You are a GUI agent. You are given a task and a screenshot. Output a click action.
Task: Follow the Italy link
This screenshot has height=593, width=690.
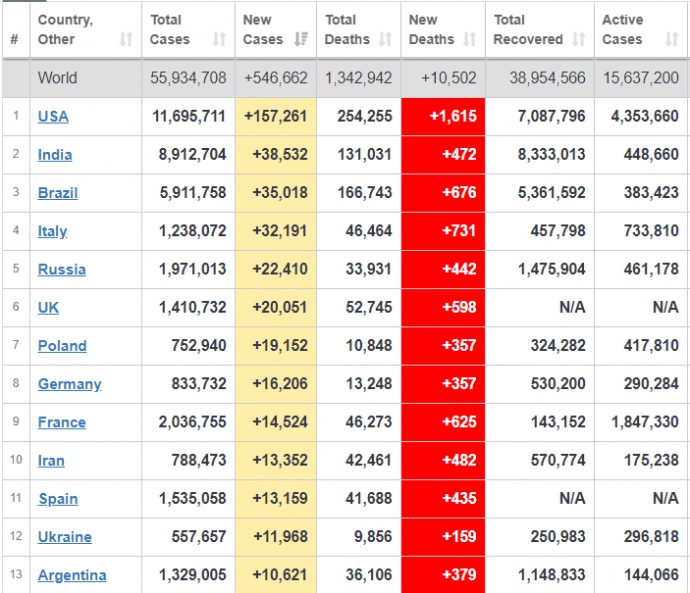(52, 231)
